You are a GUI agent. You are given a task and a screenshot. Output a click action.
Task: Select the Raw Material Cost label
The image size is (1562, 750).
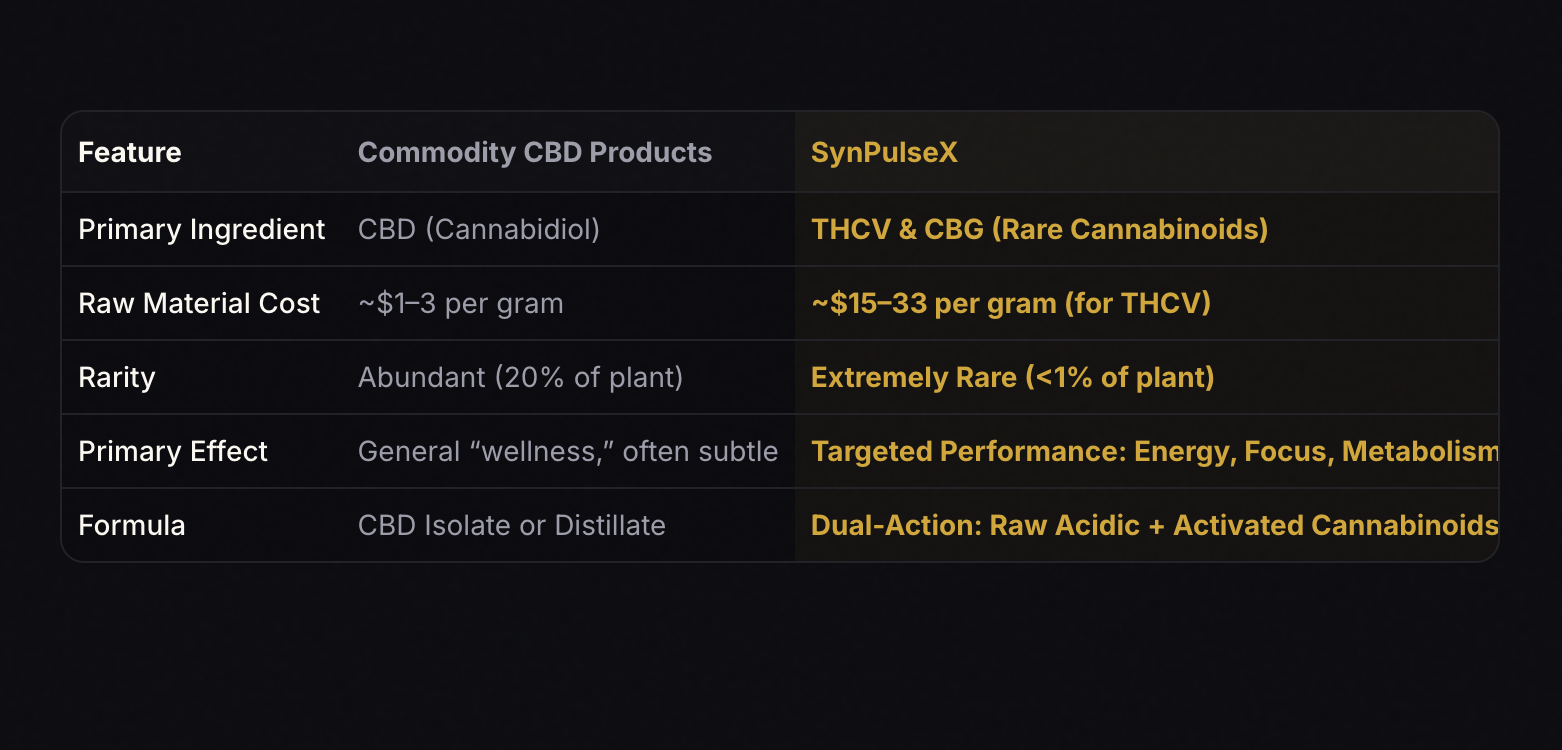point(199,303)
